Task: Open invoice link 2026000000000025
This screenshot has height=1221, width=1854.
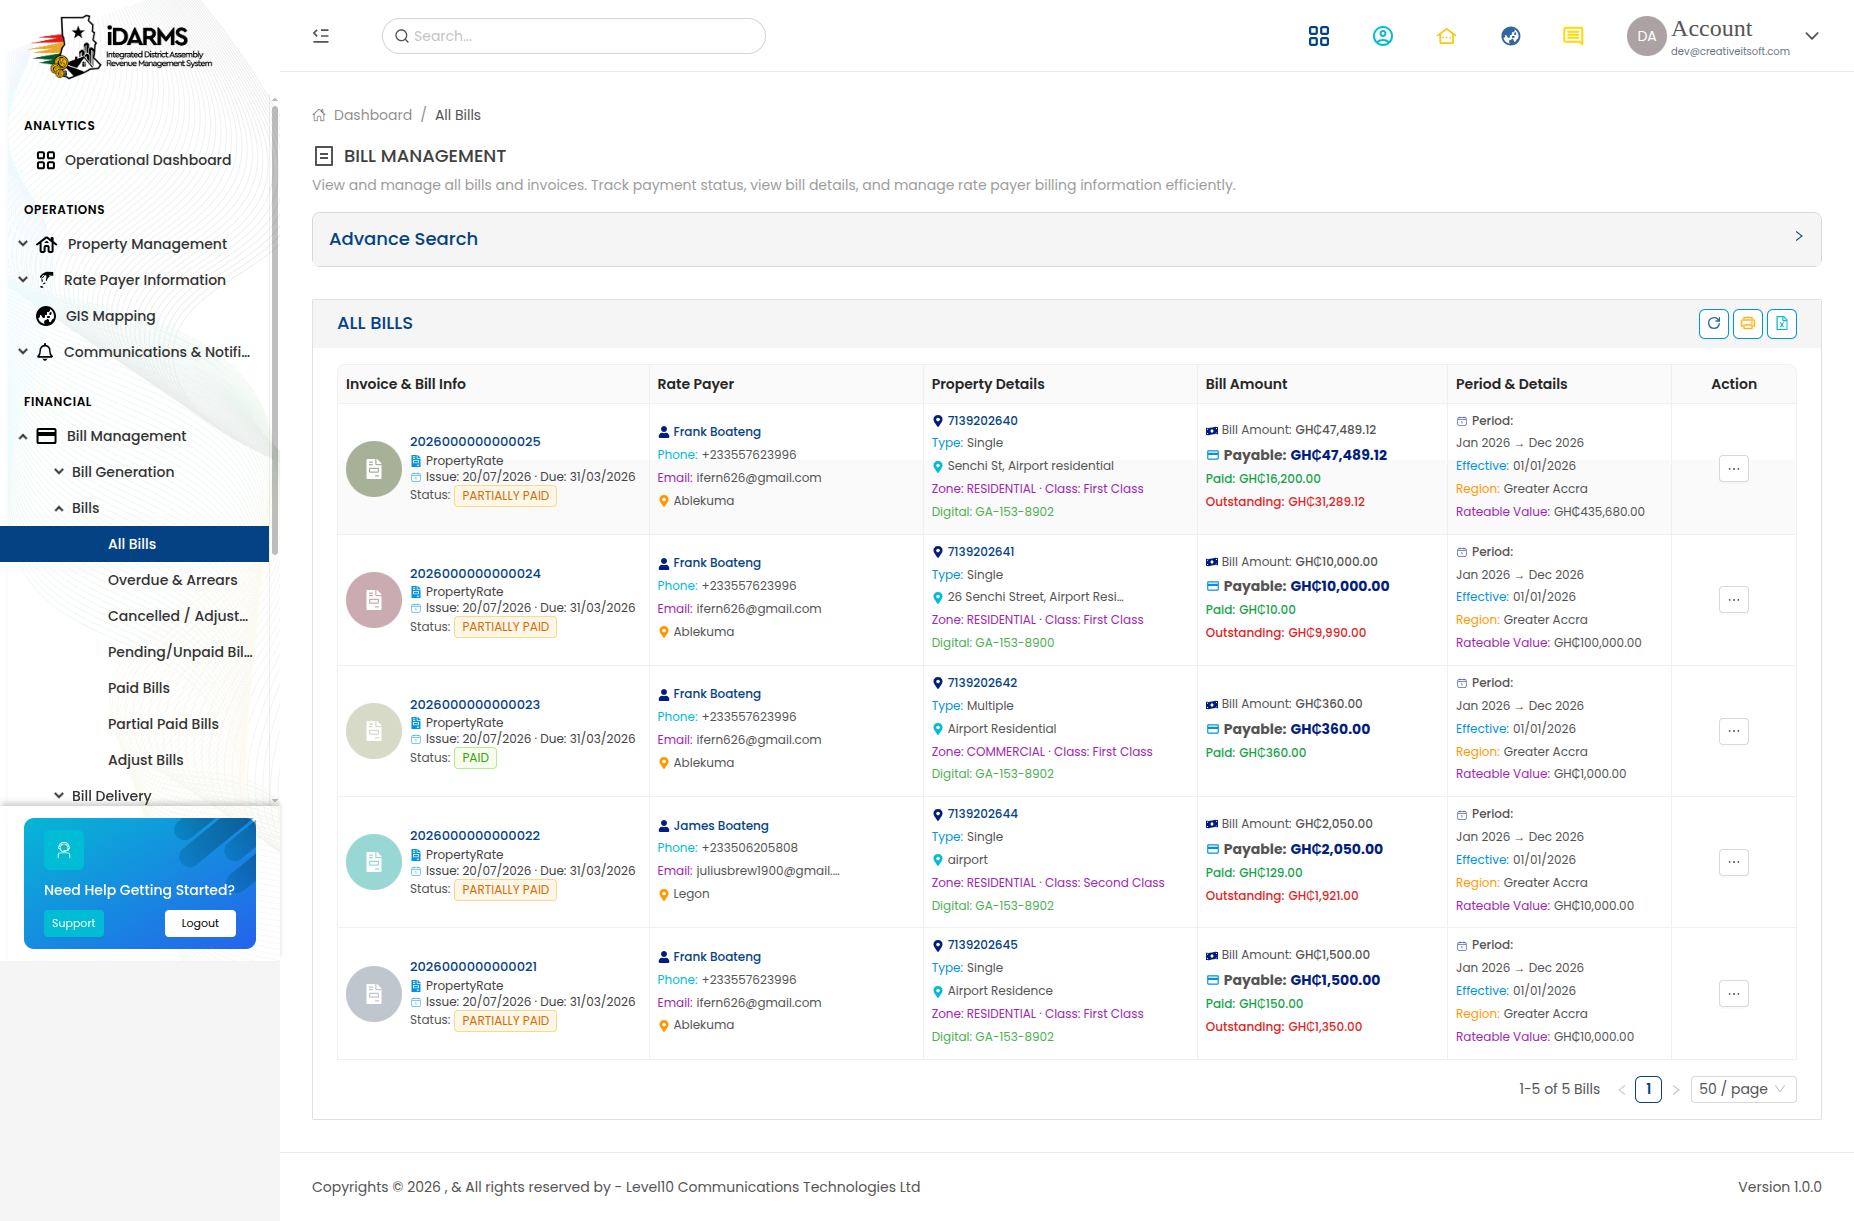Action: [475, 441]
